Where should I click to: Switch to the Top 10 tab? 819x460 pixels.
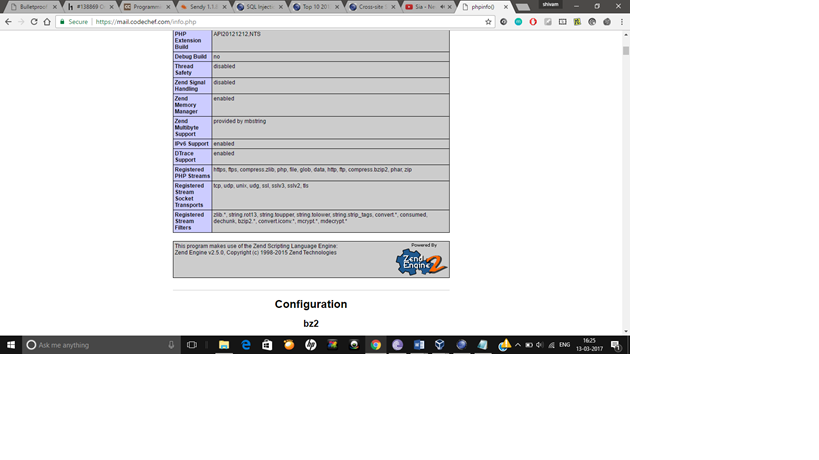pos(315,7)
